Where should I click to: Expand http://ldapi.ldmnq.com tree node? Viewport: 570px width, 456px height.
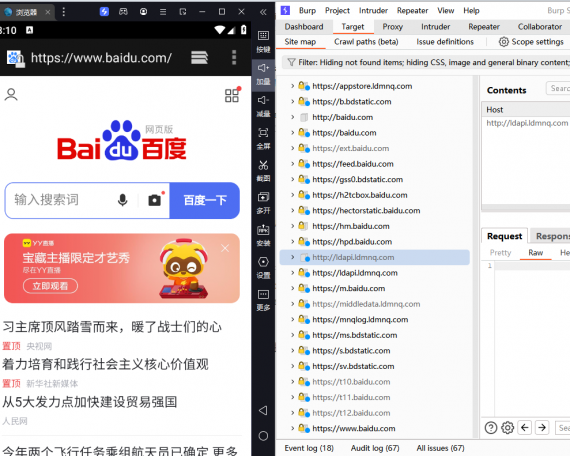coord(293,257)
